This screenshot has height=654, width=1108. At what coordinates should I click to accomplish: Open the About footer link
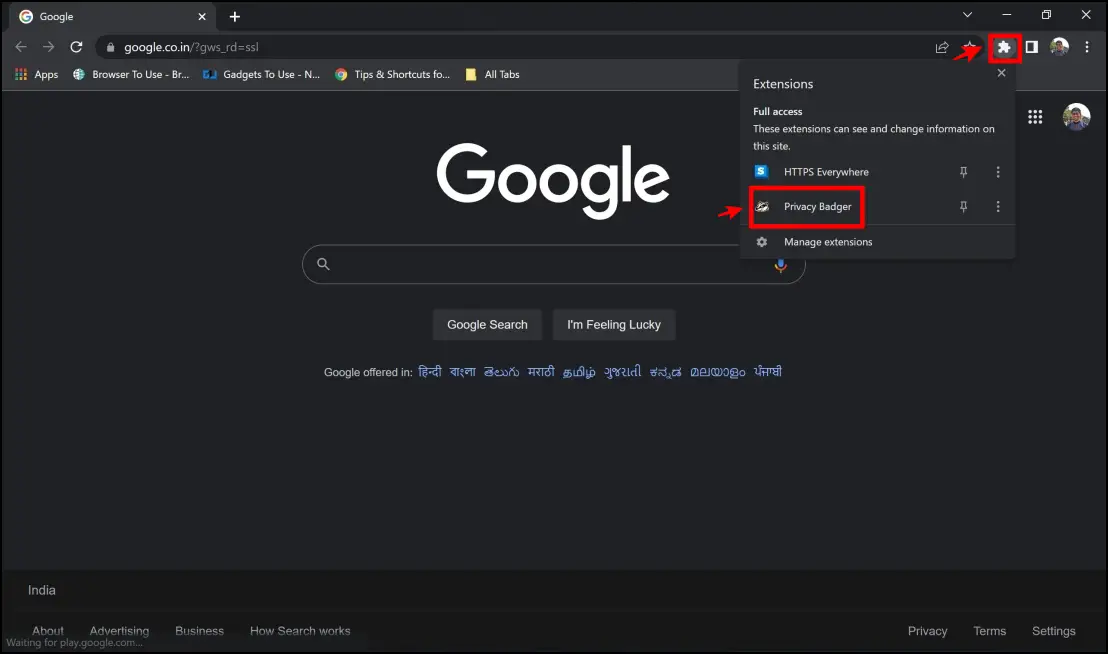47,631
